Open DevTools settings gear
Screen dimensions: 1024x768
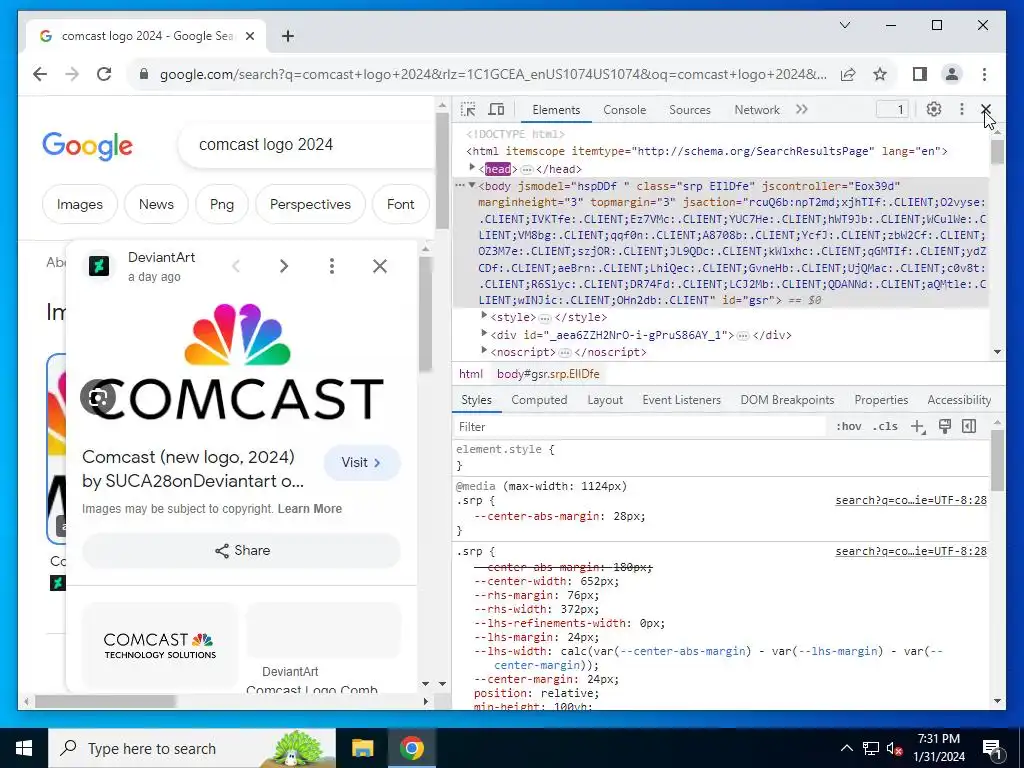[x=934, y=110]
